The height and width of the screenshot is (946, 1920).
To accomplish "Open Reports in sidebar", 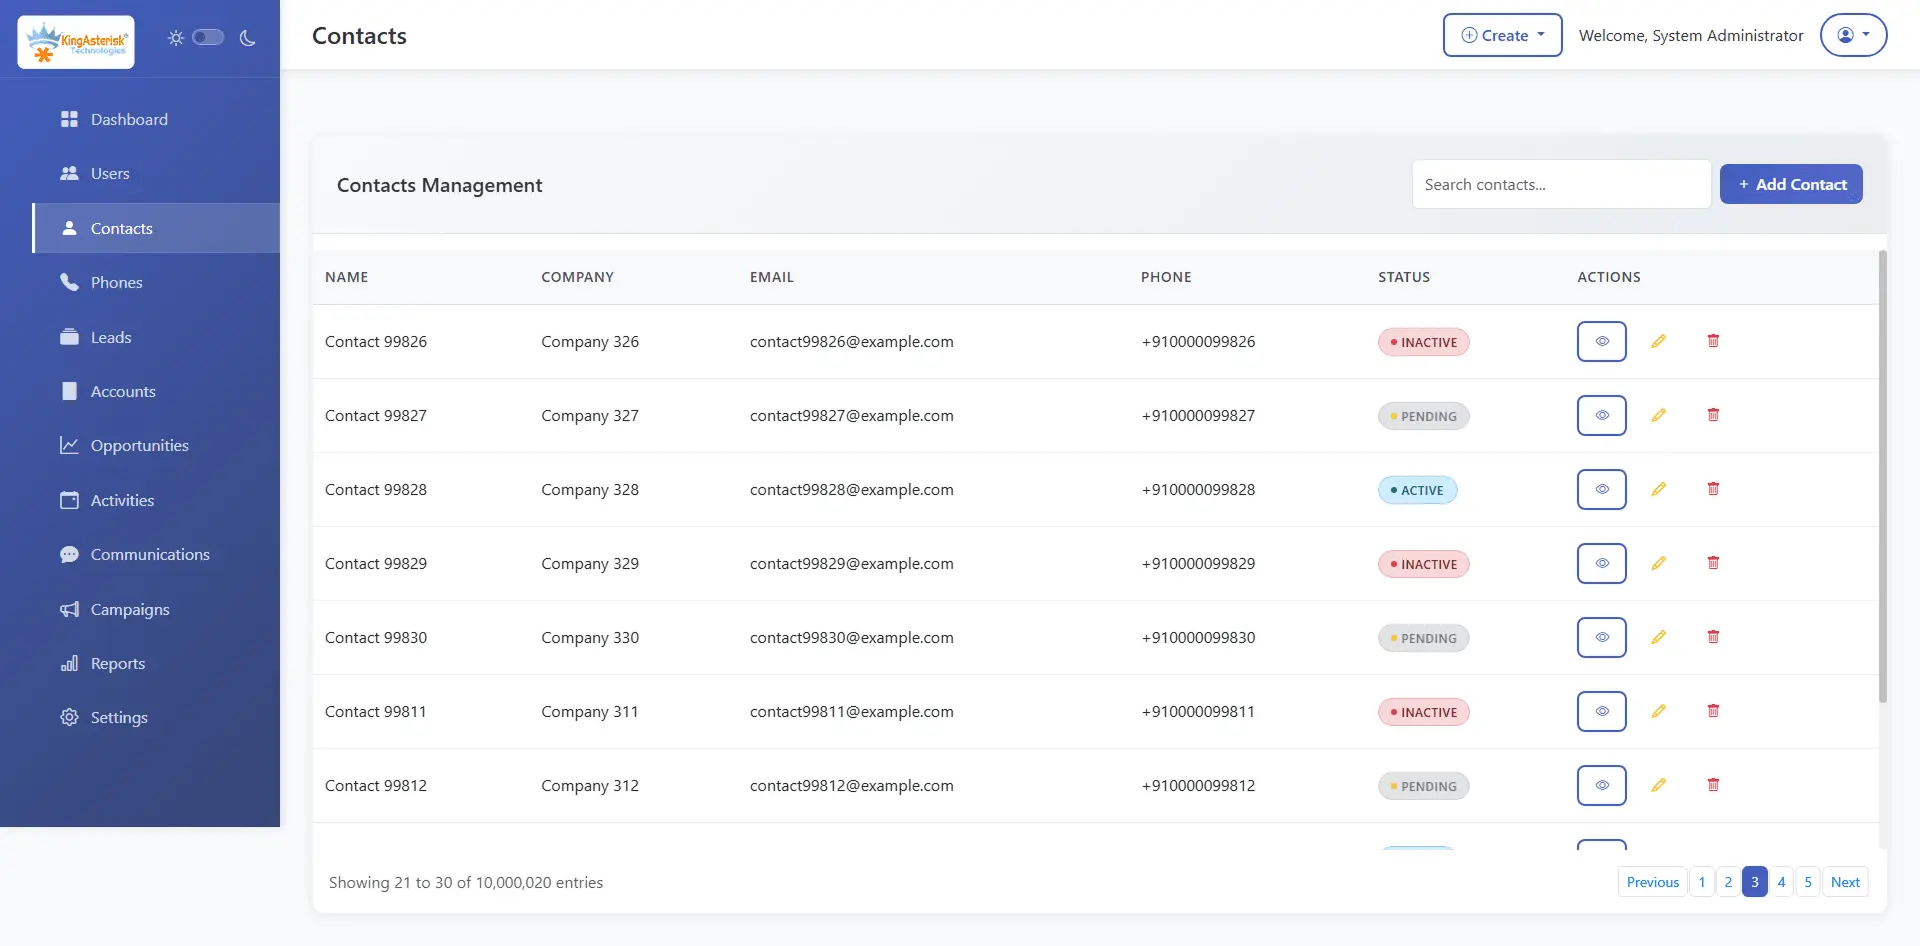I will [x=156, y=663].
